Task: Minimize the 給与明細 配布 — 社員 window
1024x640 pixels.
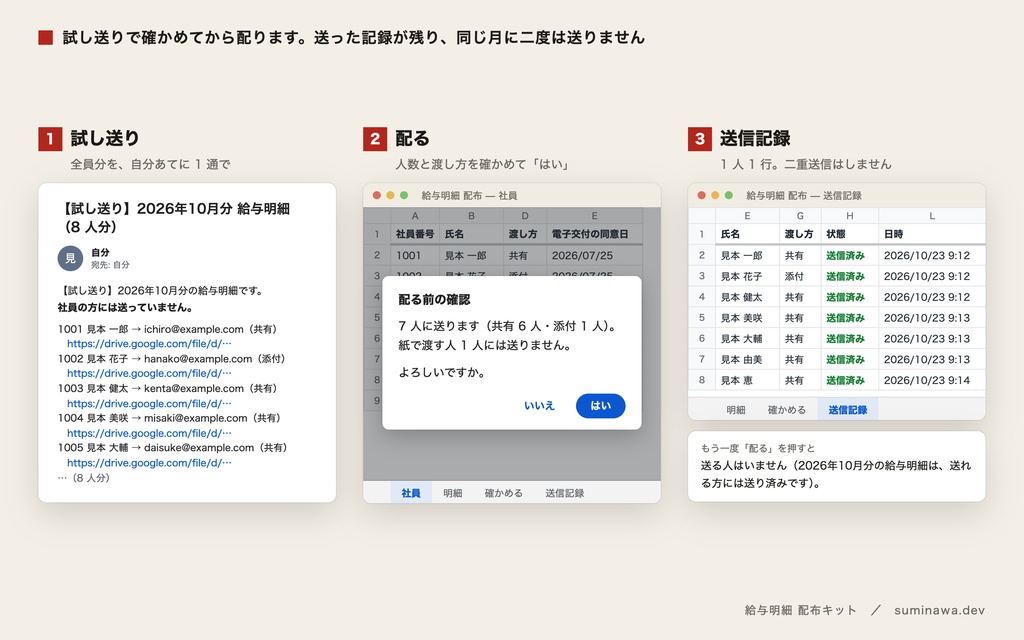Action: point(391,195)
